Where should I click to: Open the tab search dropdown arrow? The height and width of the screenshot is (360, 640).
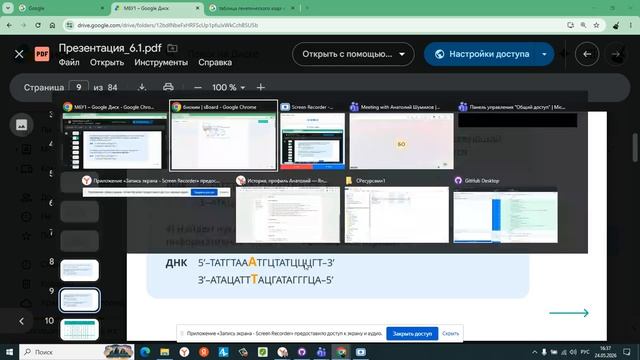[7, 8]
